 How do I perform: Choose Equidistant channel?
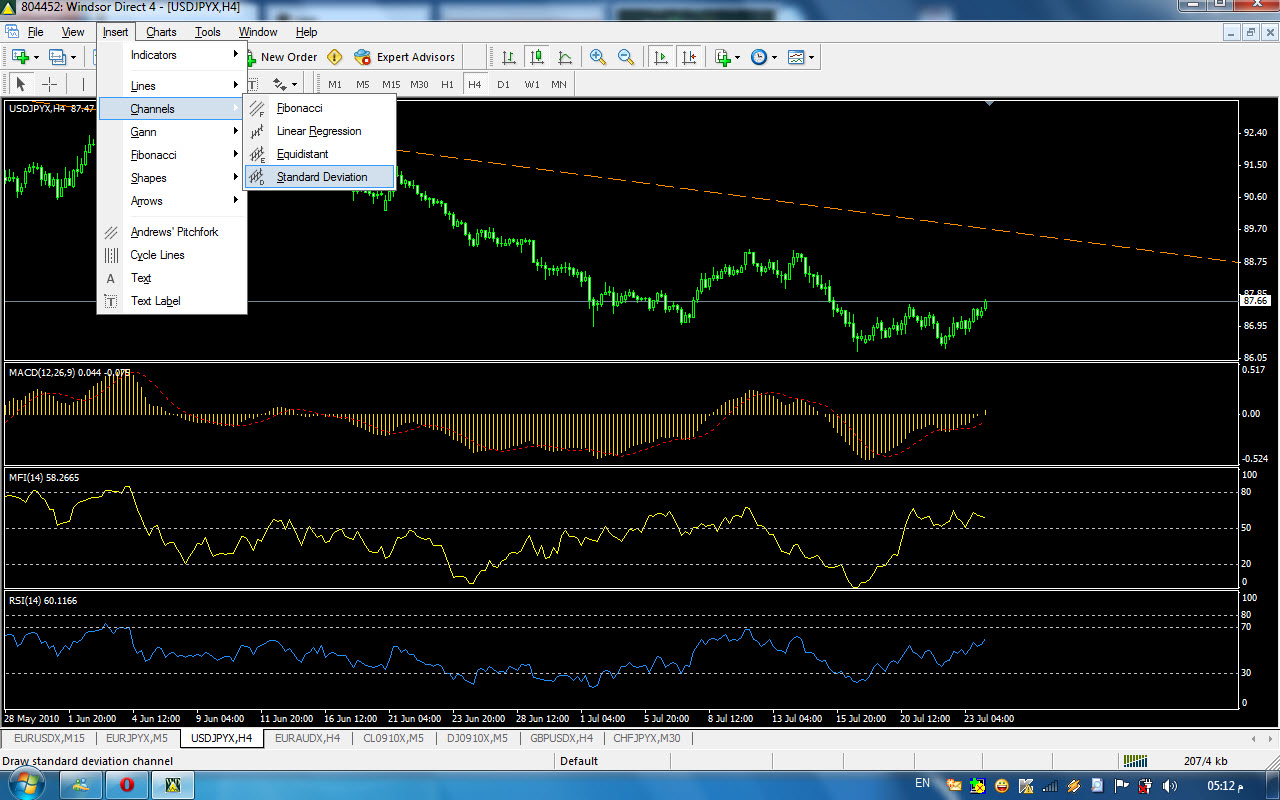tap(320, 154)
